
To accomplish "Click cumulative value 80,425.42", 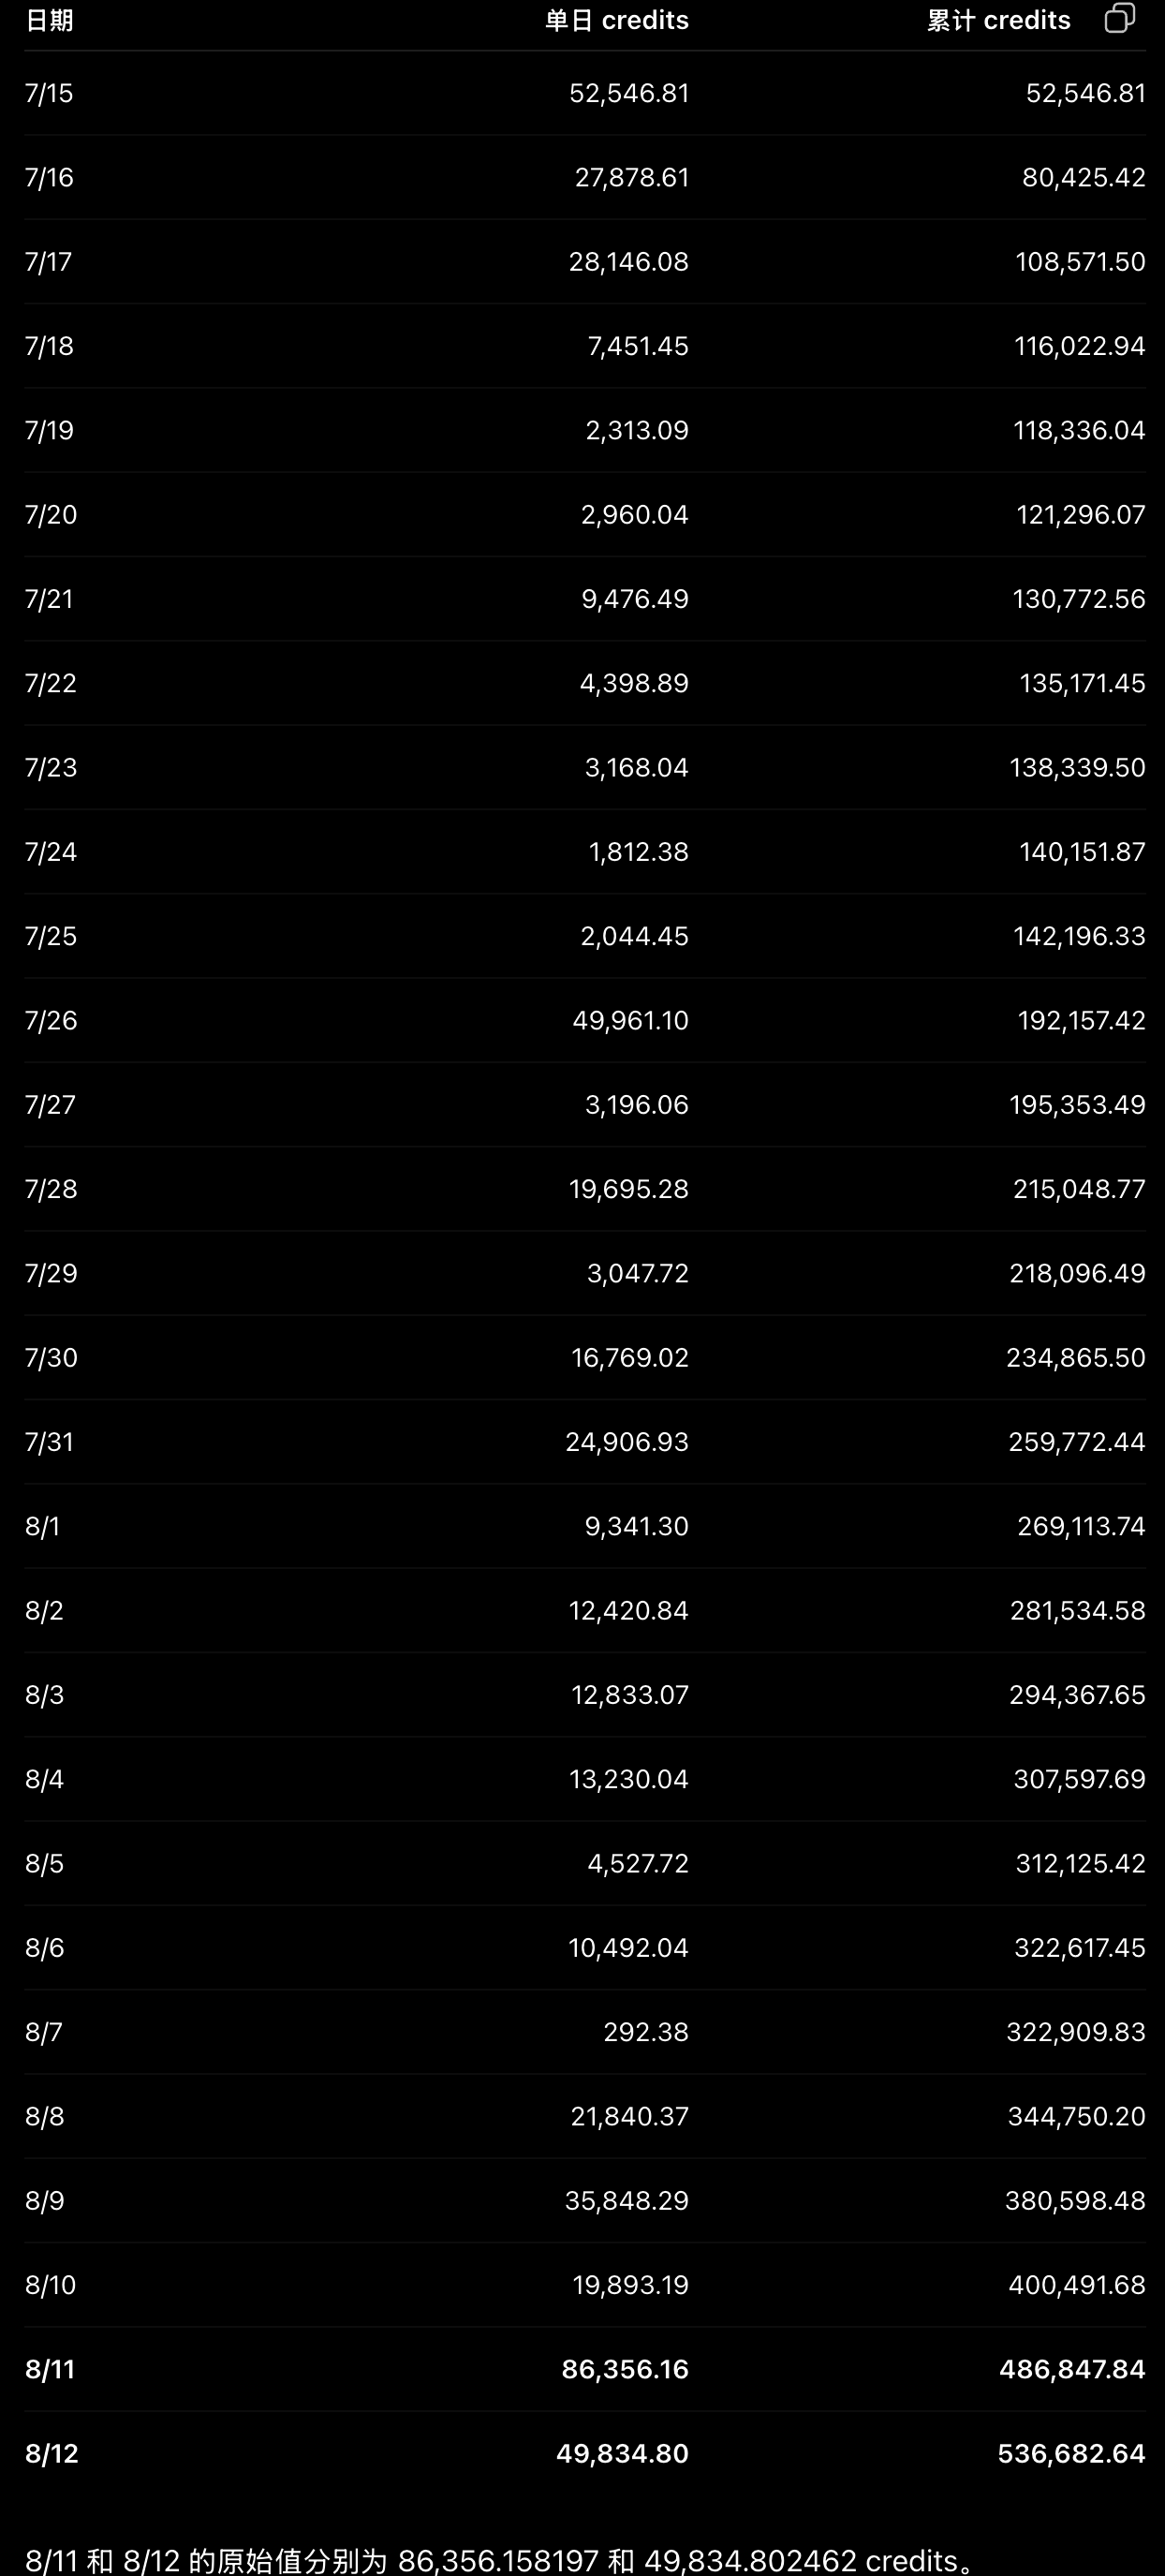I will coord(1083,177).
